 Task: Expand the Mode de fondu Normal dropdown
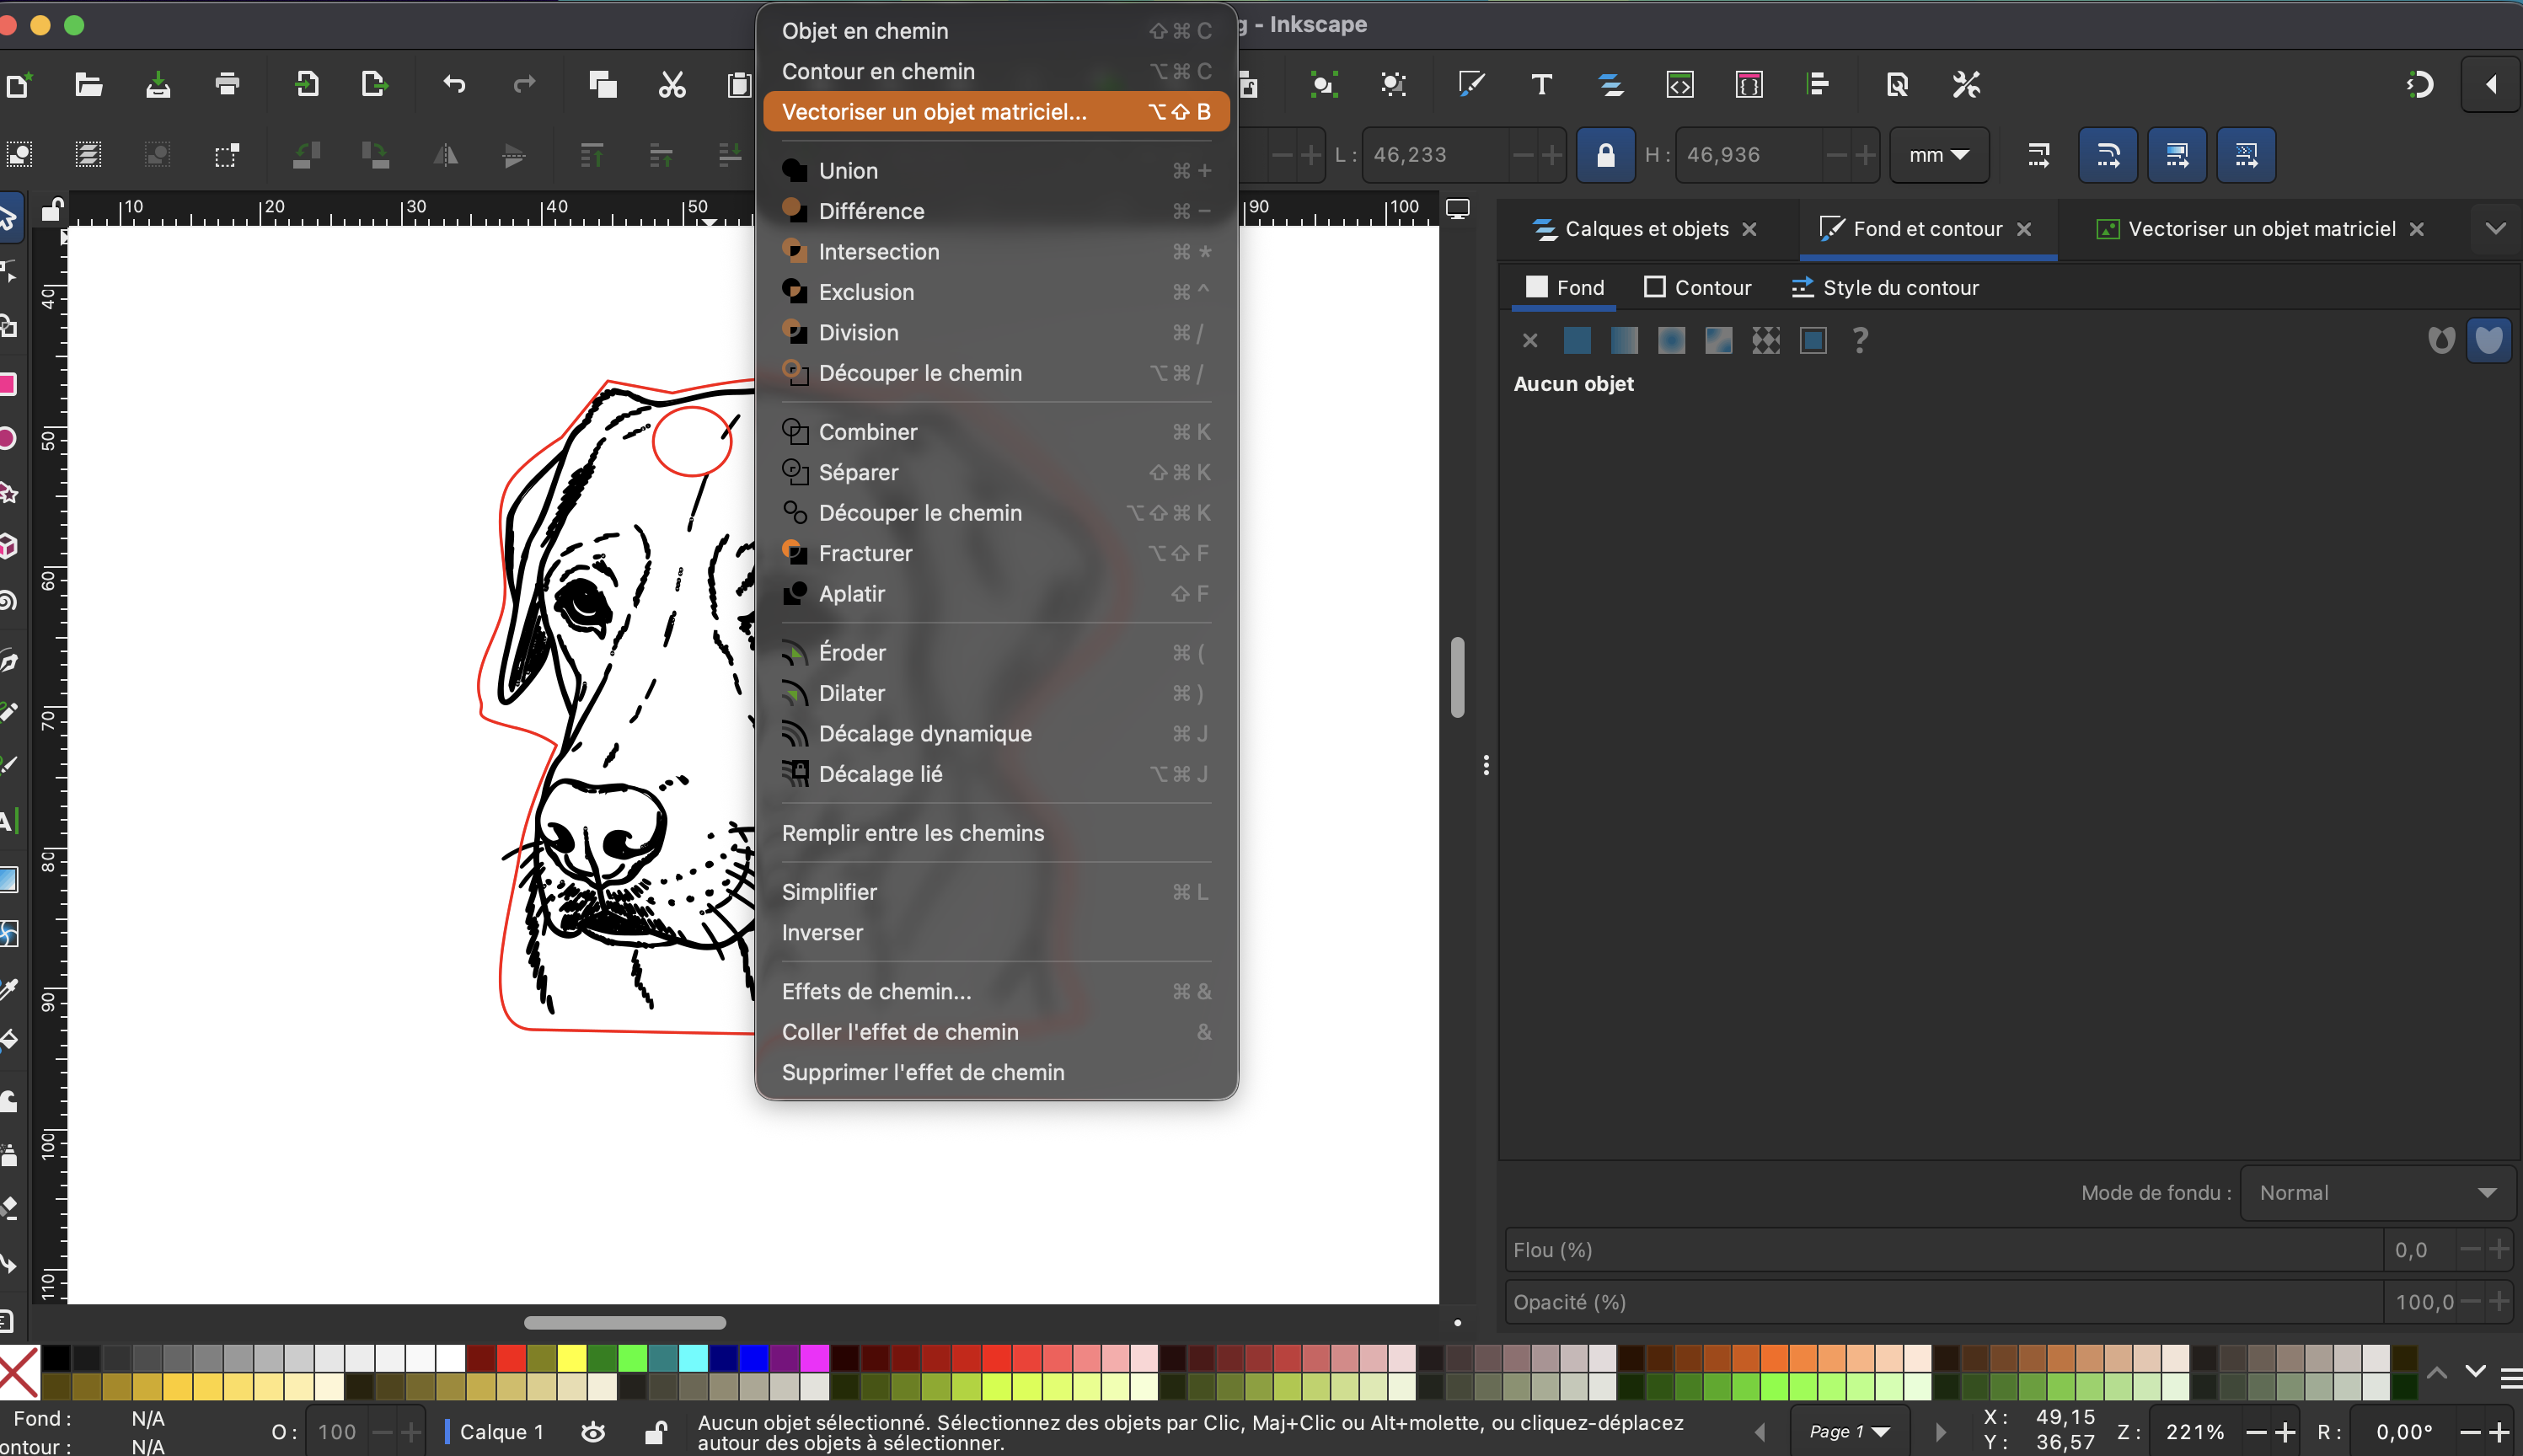click(x=2377, y=1193)
